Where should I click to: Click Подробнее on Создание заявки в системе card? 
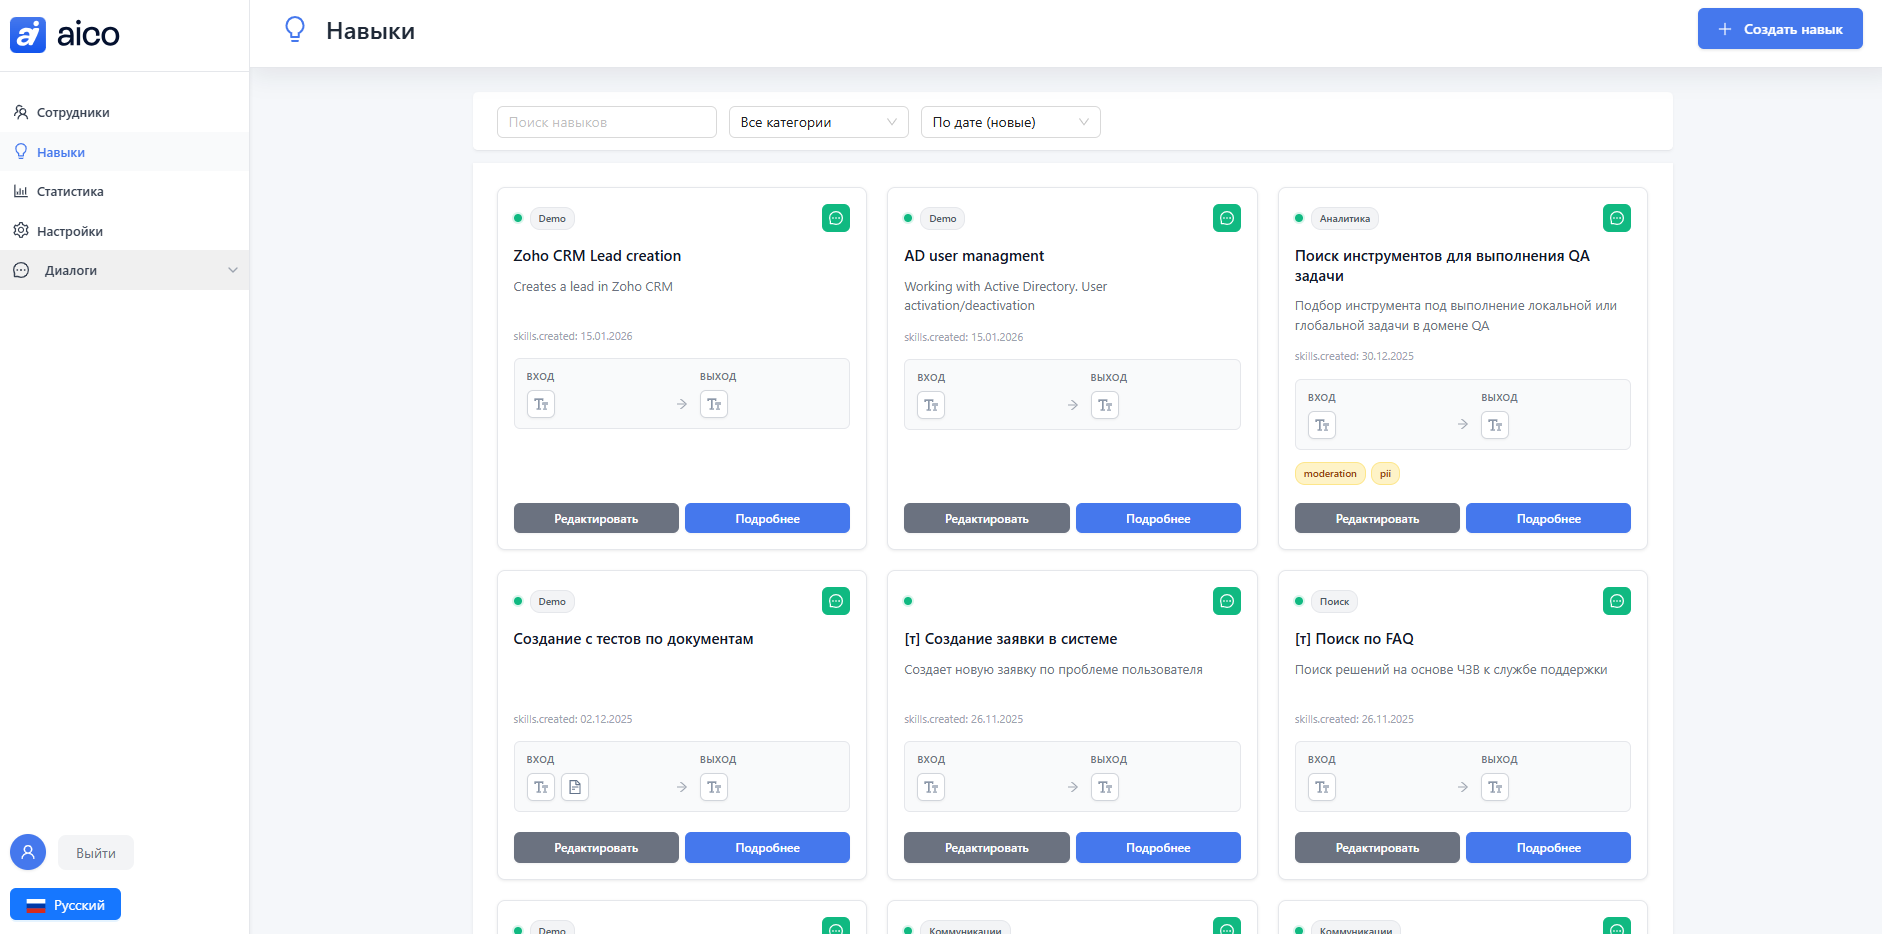tap(1158, 847)
